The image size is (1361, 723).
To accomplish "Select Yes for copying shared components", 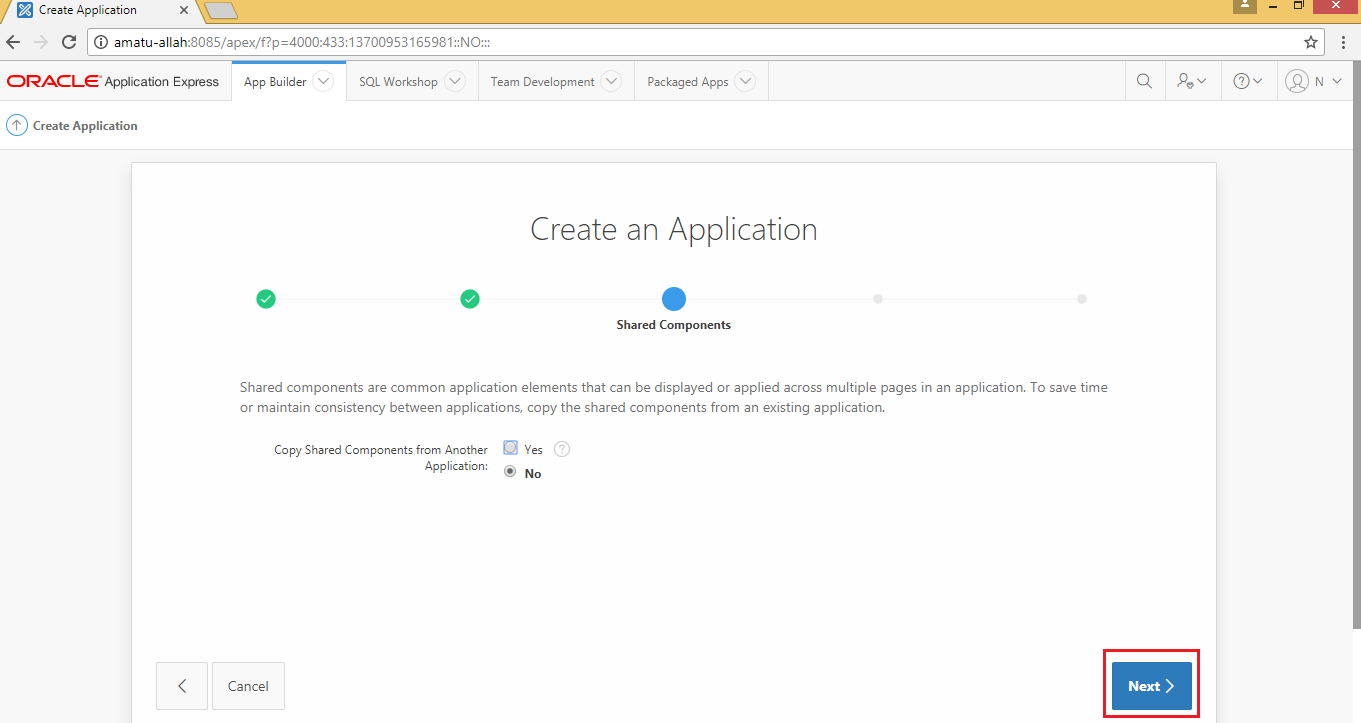I will 510,448.
